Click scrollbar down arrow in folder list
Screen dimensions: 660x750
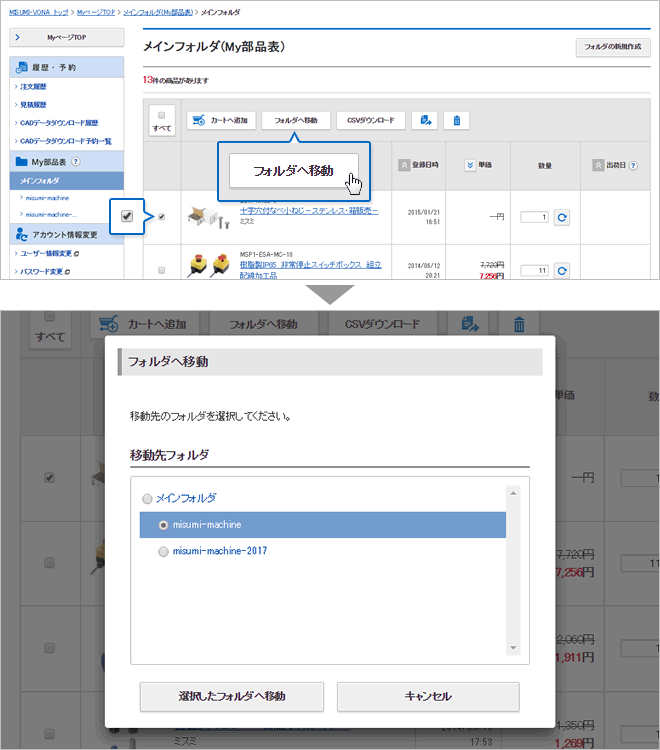[x=513, y=646]
